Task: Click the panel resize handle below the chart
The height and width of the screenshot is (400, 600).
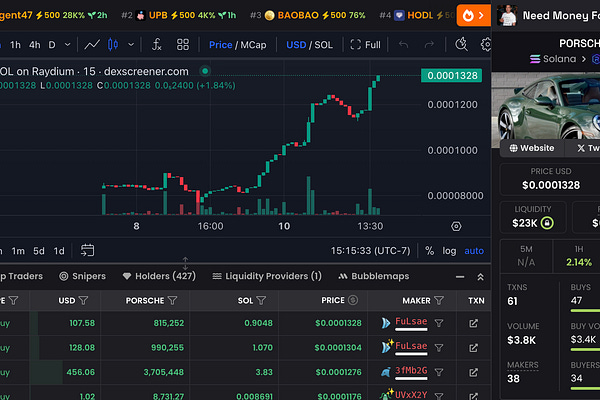Action: point(185,263)
